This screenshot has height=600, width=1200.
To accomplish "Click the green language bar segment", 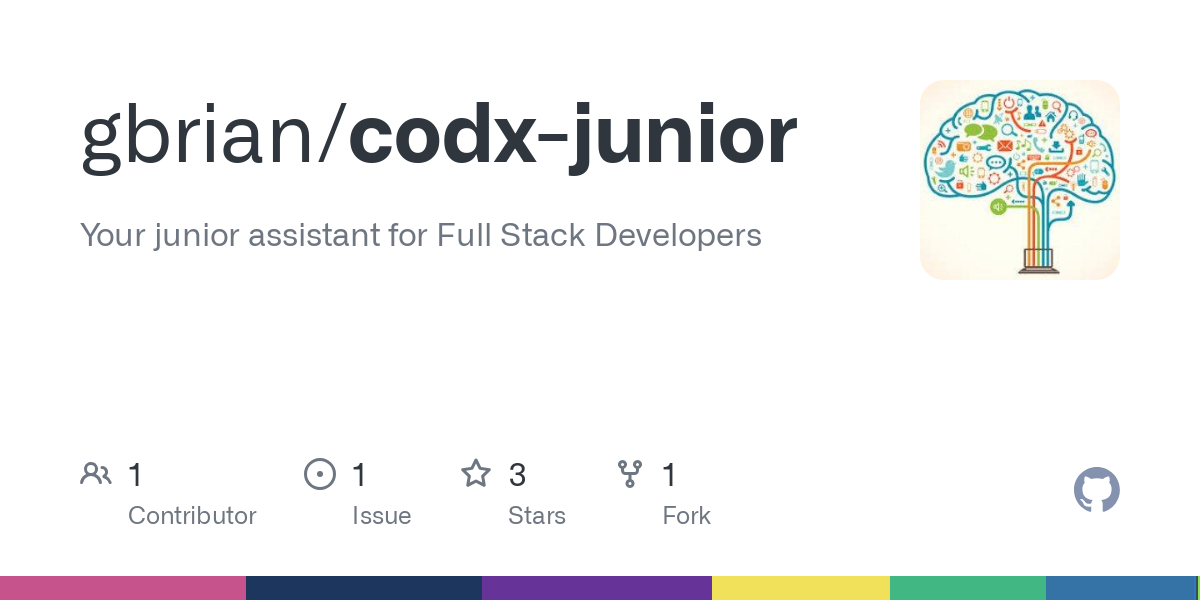I will [968, 588].
